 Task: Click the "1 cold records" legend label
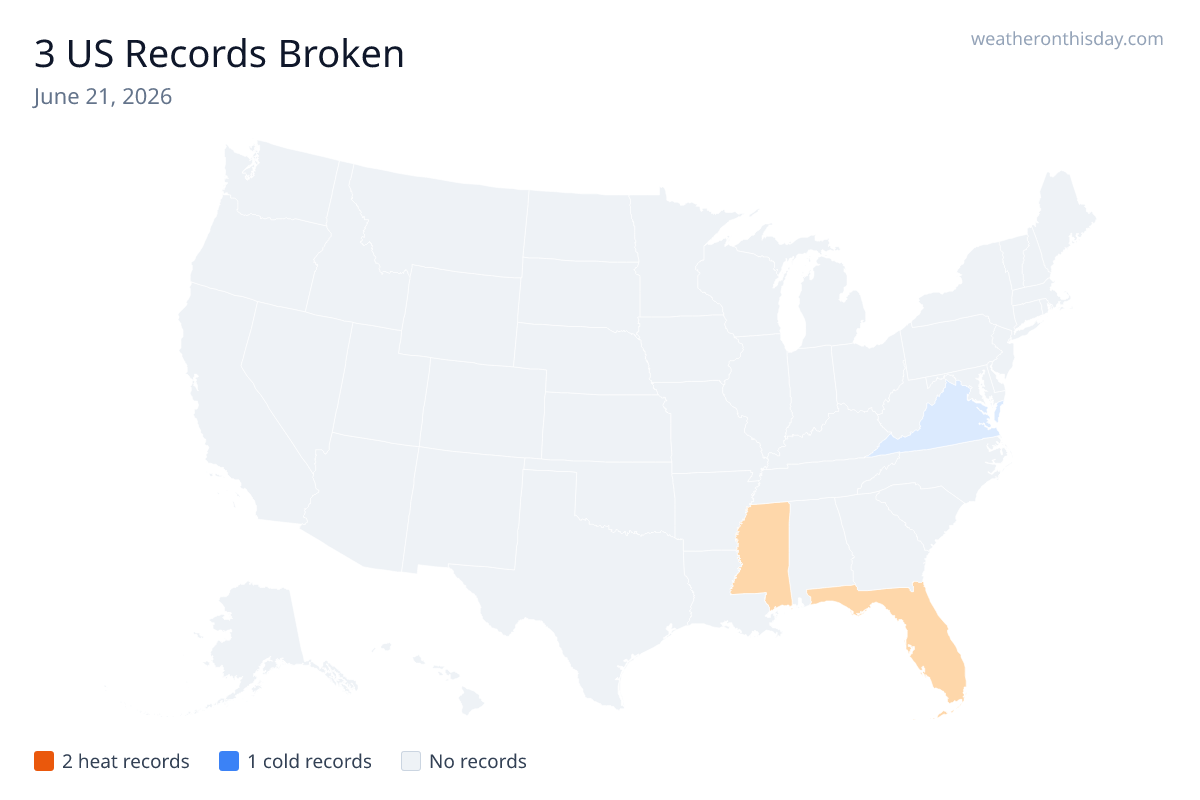pos(310,761)
